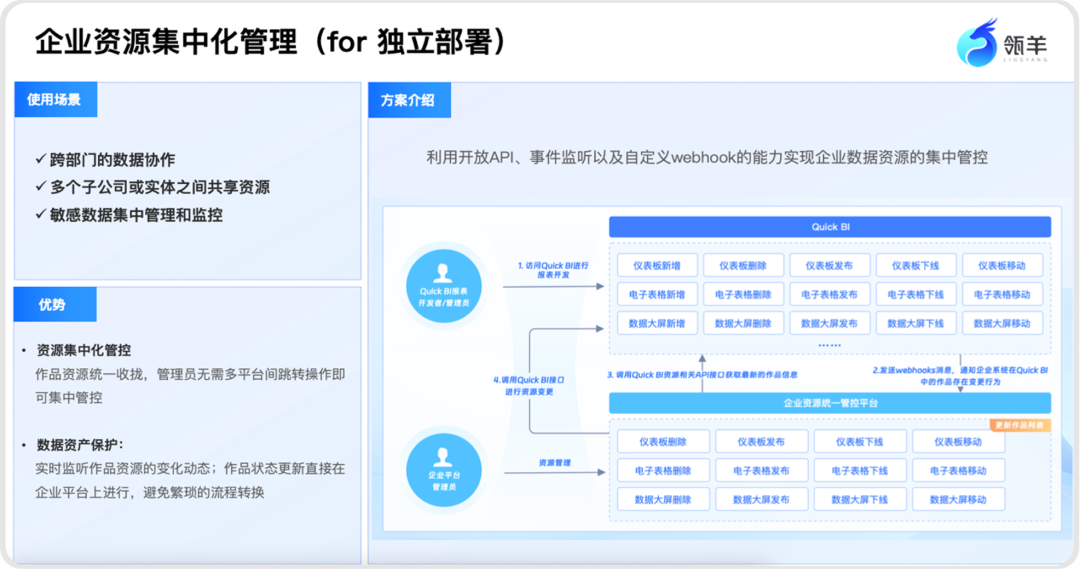
Task: Click step label 2. 发送webhooks消息
Action: point(960,375)
